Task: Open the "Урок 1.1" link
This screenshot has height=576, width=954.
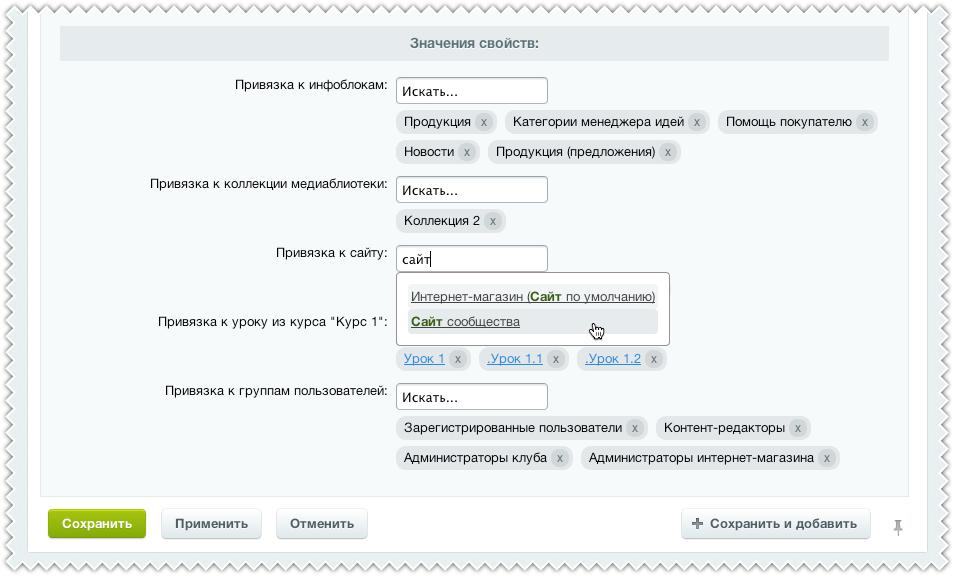Action: tap(517, 358)
